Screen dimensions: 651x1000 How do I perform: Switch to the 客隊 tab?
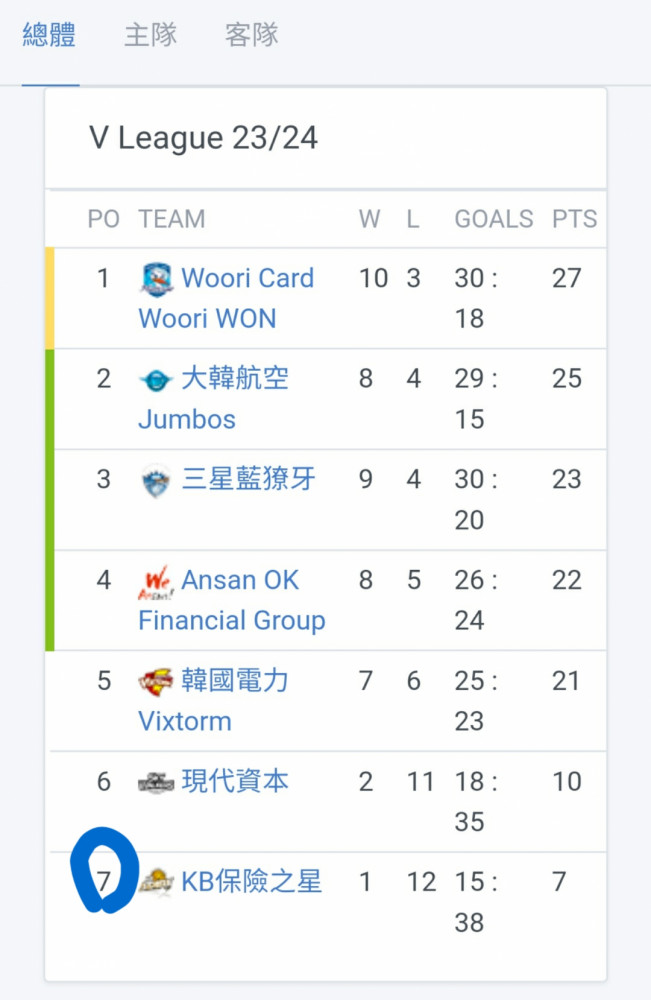pos(252,34)
